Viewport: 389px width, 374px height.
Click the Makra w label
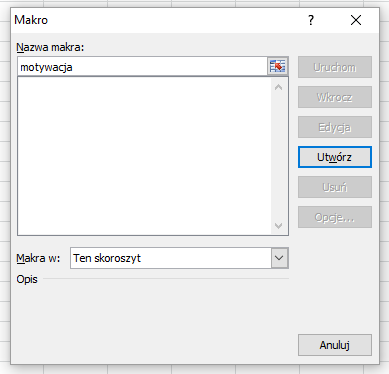point(38,258)
